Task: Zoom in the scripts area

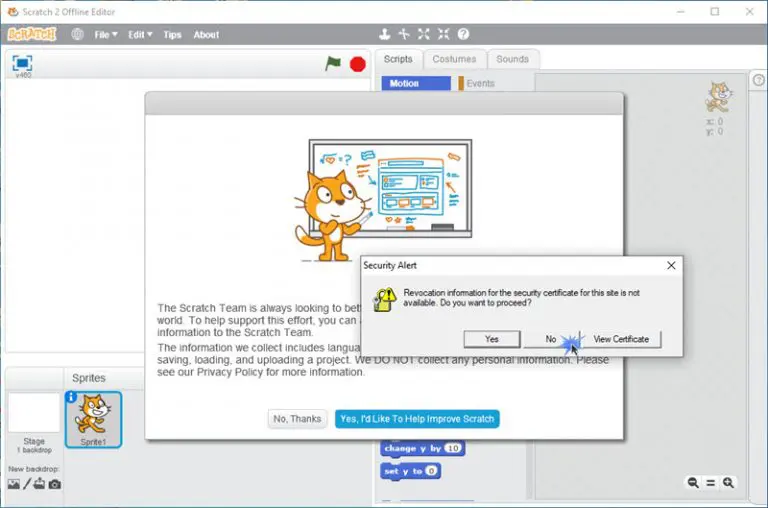Action: [x=728, y=483]
